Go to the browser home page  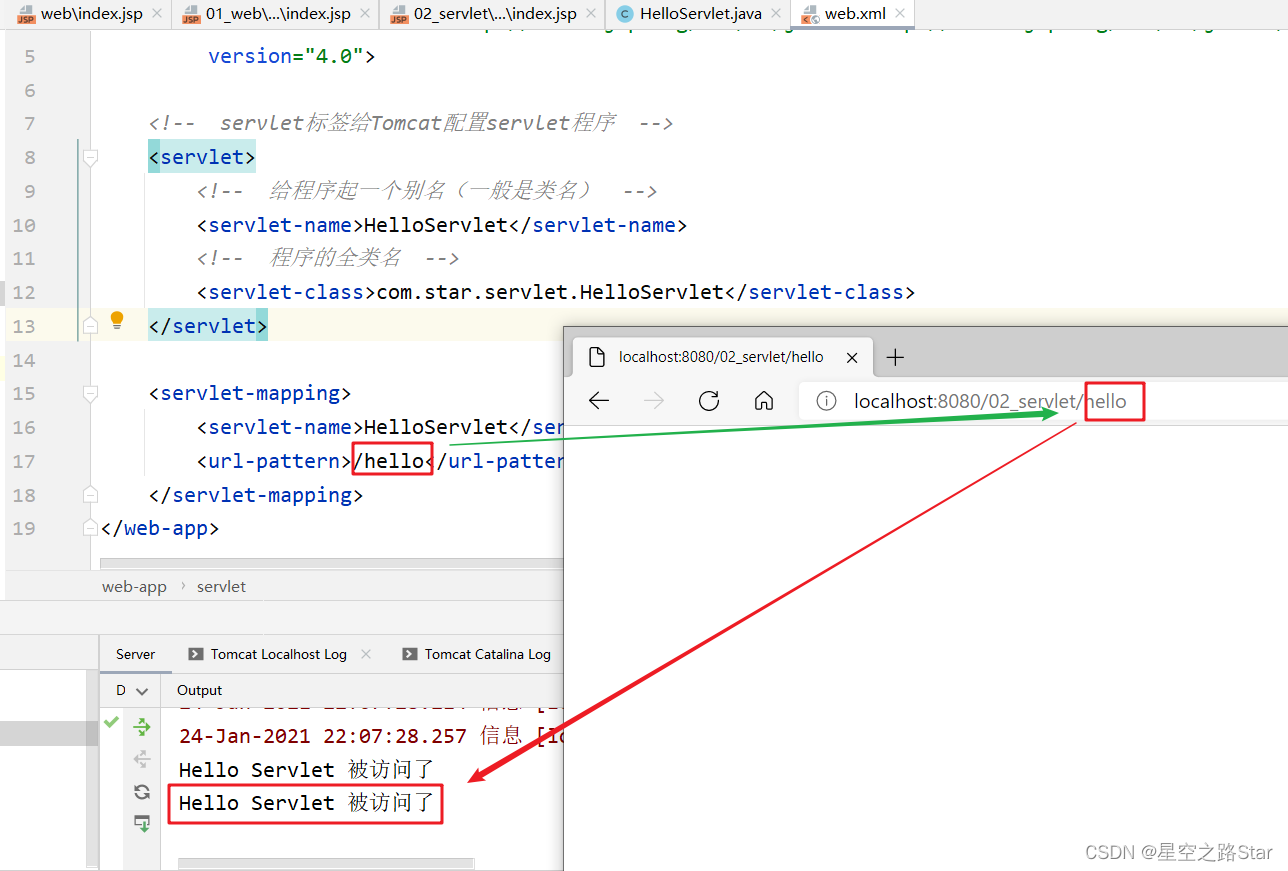tap(764, 401)
